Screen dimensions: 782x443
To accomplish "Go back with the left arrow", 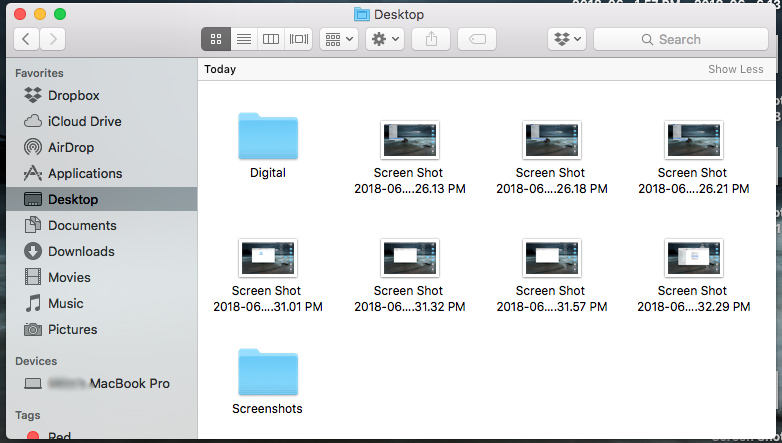I will click(x=26, y=39).
